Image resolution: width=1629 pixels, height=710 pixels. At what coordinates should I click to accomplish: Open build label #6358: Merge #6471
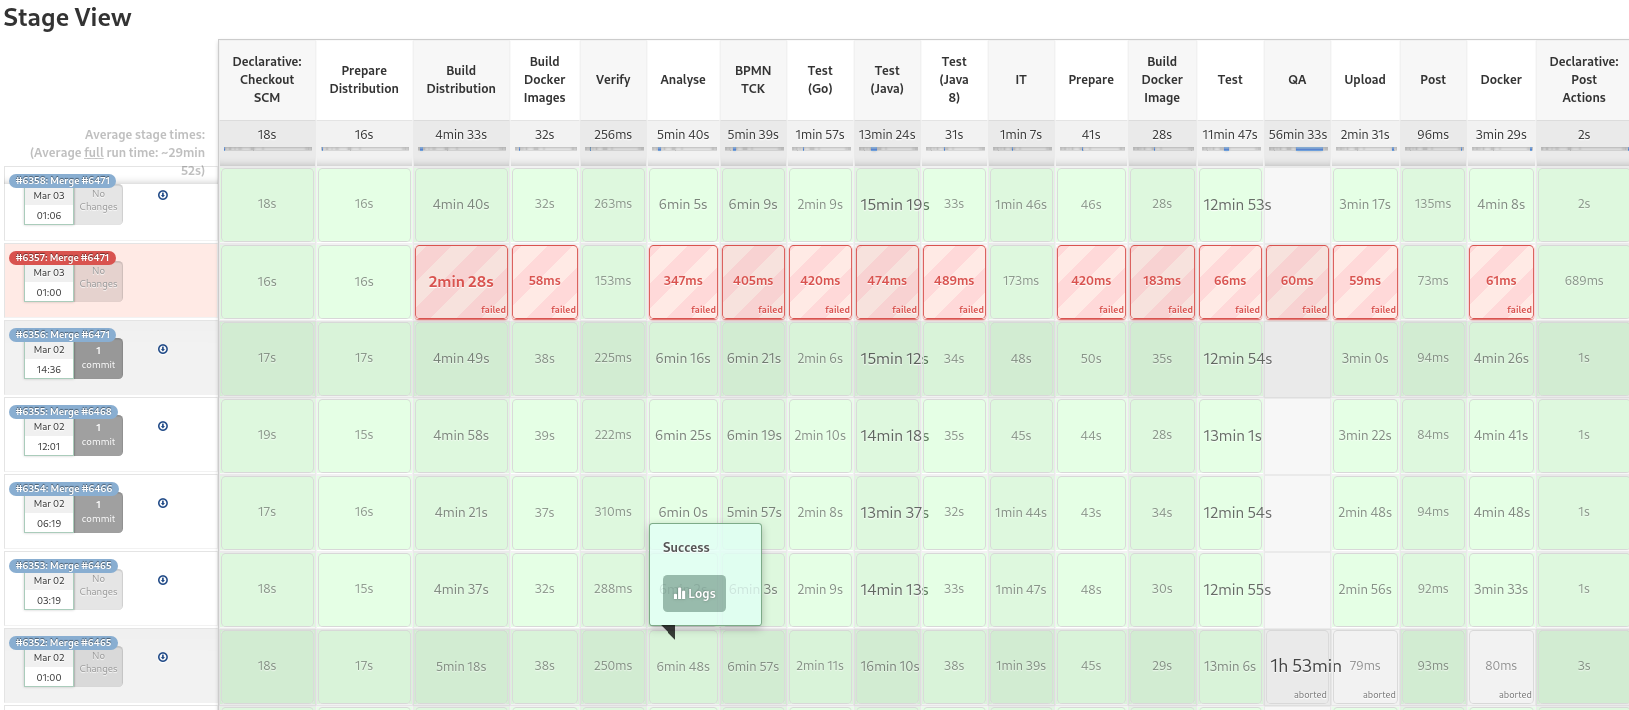[63, 181]
